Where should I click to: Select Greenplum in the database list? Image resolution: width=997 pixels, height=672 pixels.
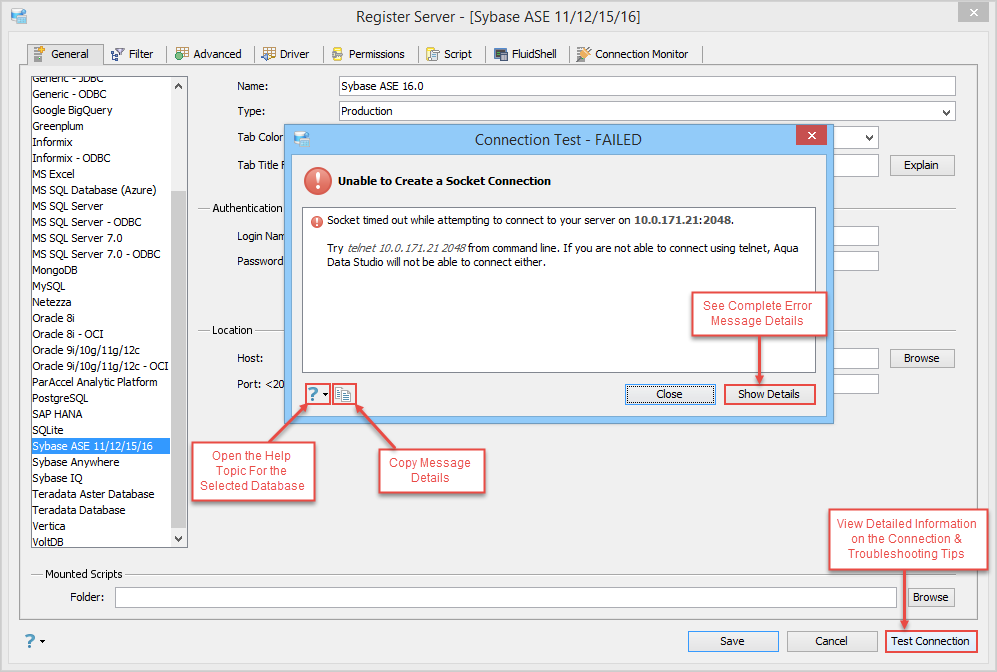click(58, 126)
